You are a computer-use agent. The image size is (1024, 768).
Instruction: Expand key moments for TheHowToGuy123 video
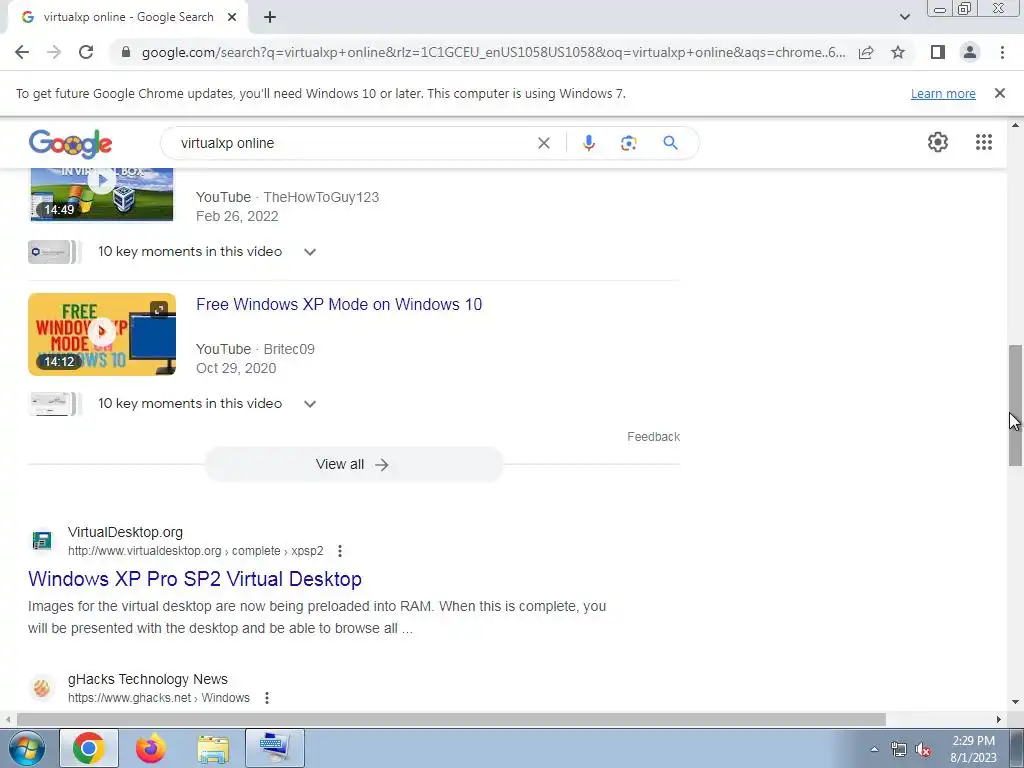tap(310, 252)
